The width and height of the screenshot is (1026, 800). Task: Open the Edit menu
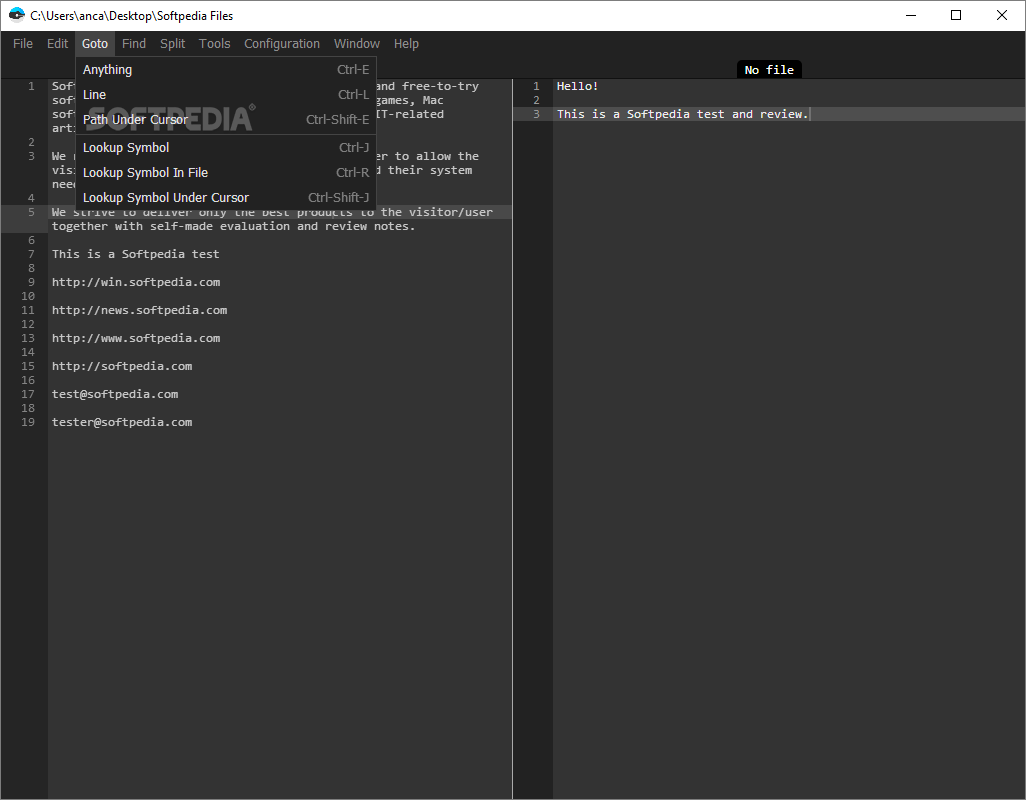click(58, 44)
